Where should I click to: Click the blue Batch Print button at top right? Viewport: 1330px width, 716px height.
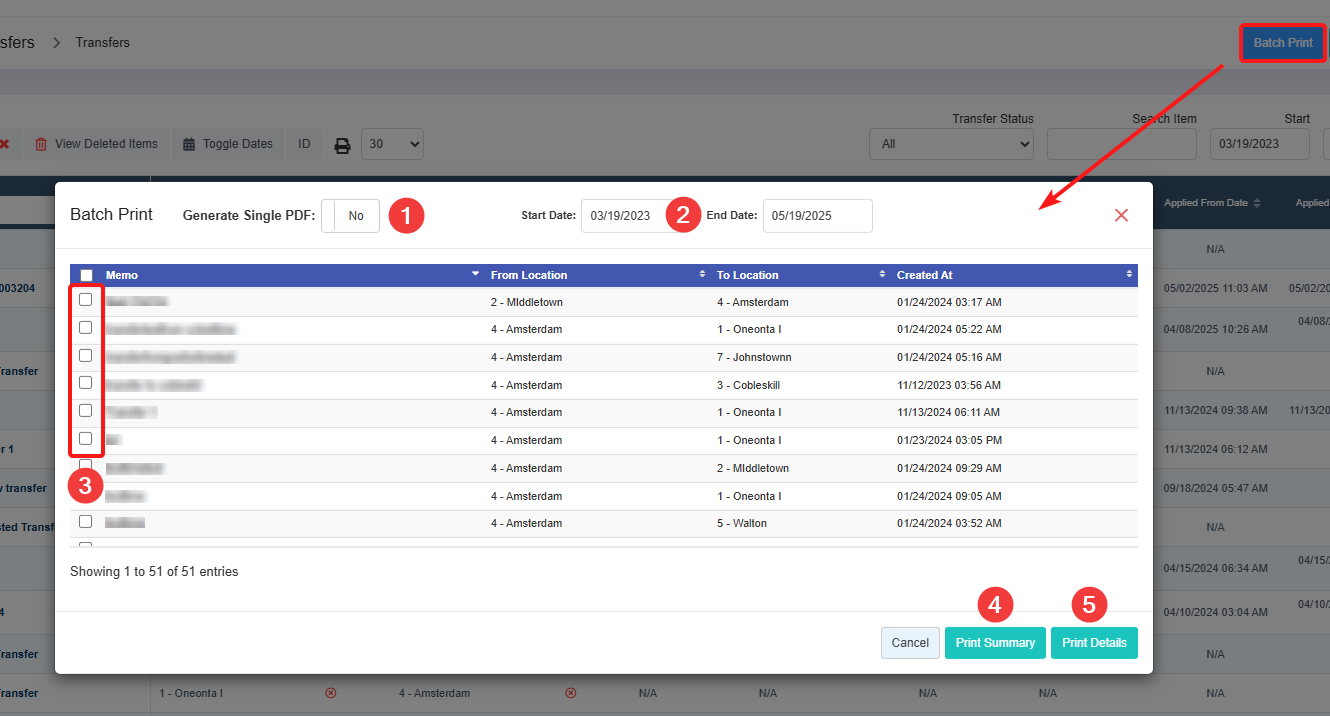coord(1283,43)
